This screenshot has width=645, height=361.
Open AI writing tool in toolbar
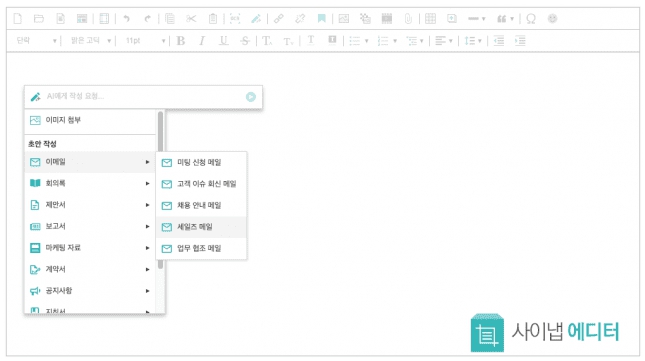256,19
